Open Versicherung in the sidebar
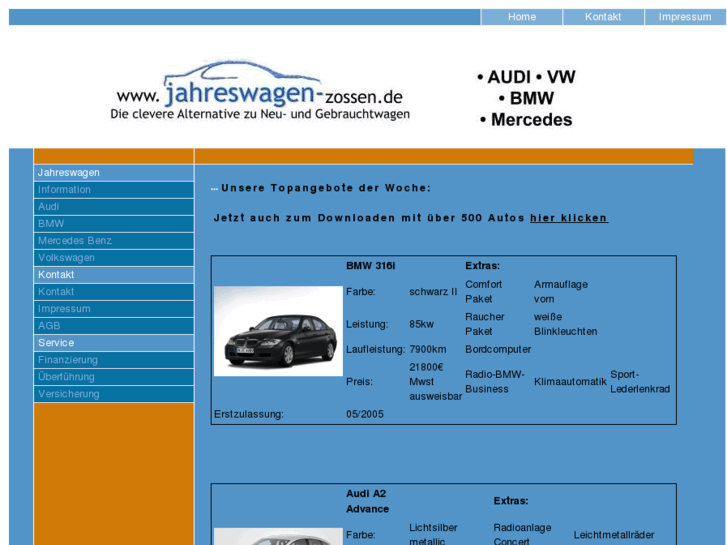The width and height of the screenshot is (727, 545). [114, 394]
